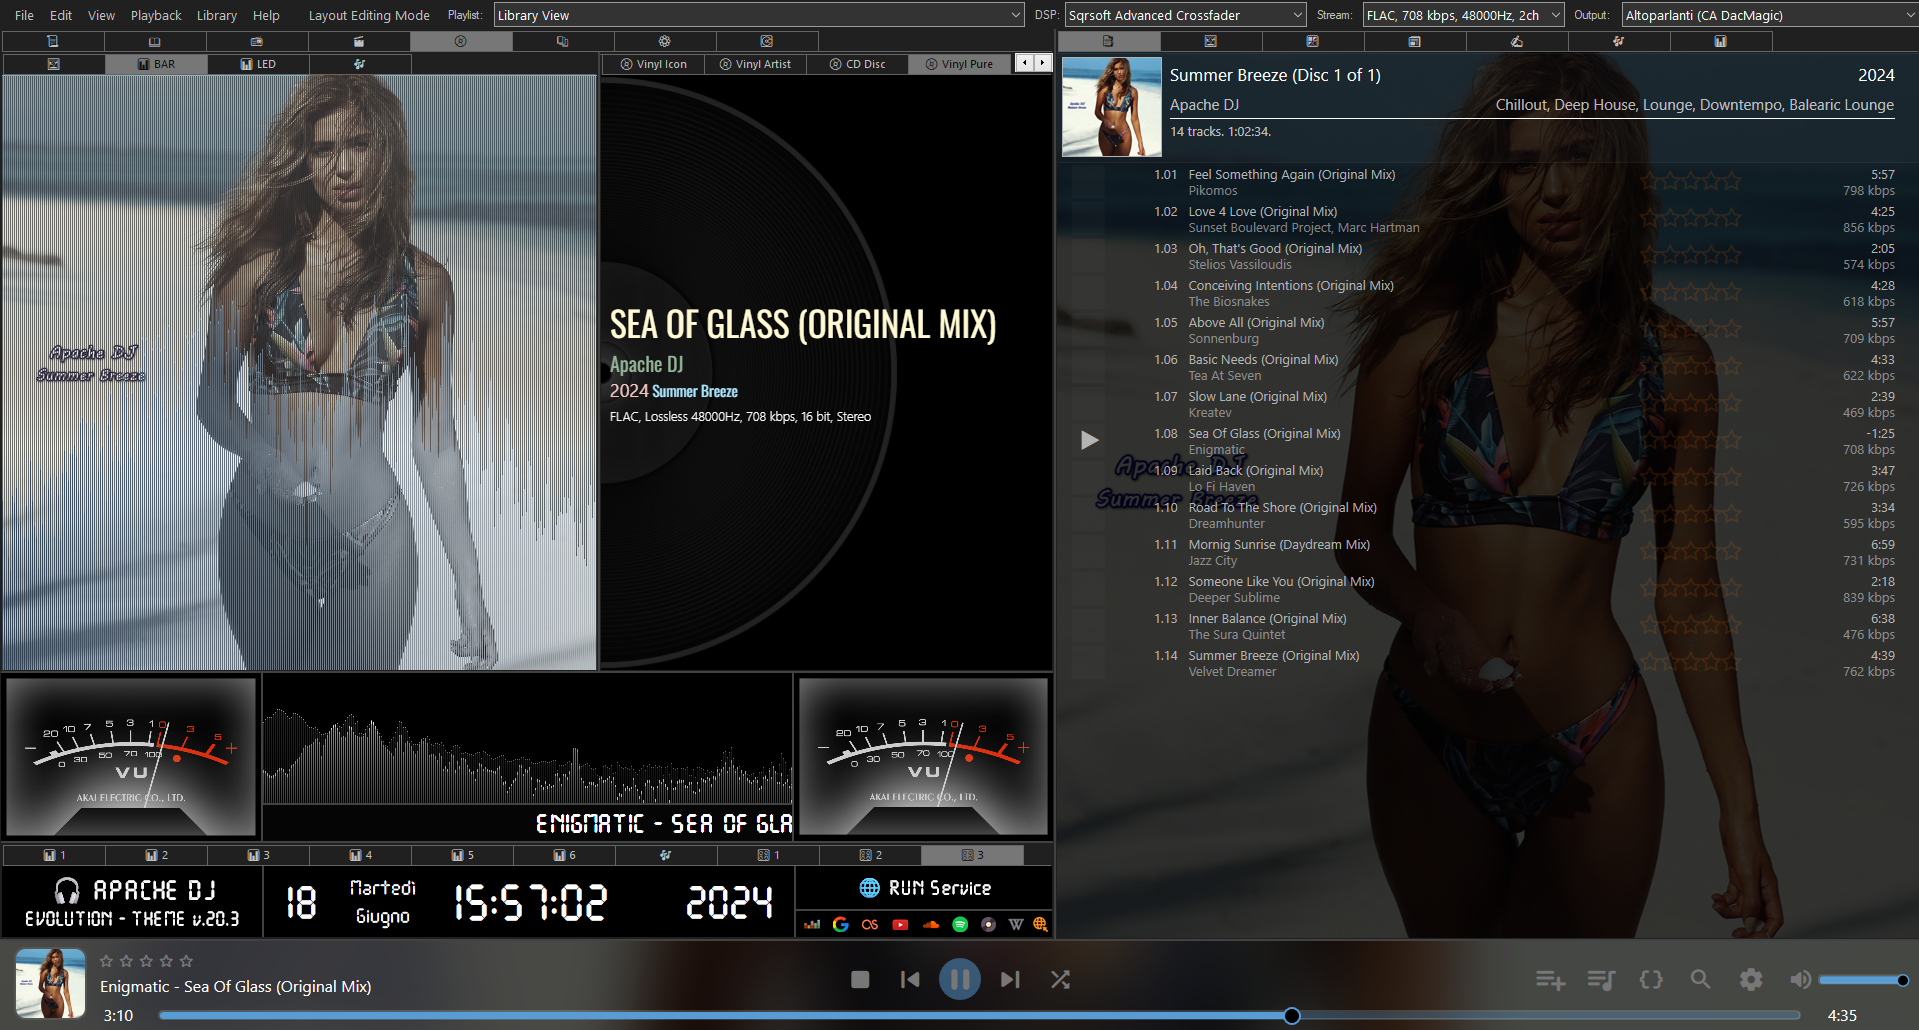Click the orange web search globe icon
1919x1030 pixels.
coord(1040,924)
